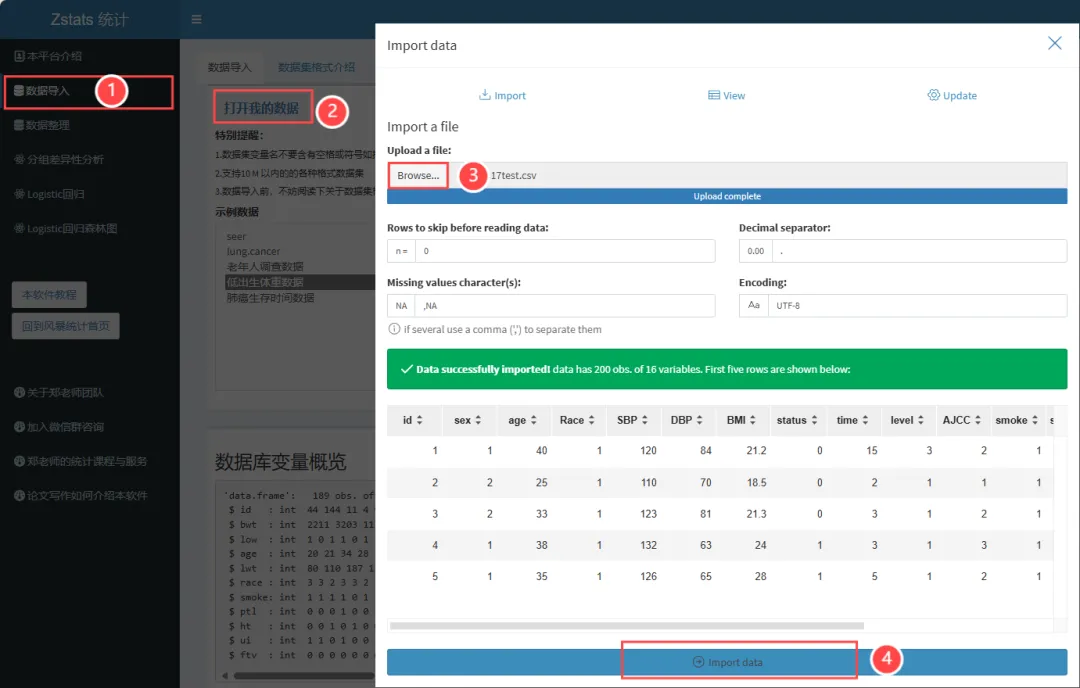Click the Upload complete progress bar
This screenshot has width=1080, height=688.
[x=727, y=196]
